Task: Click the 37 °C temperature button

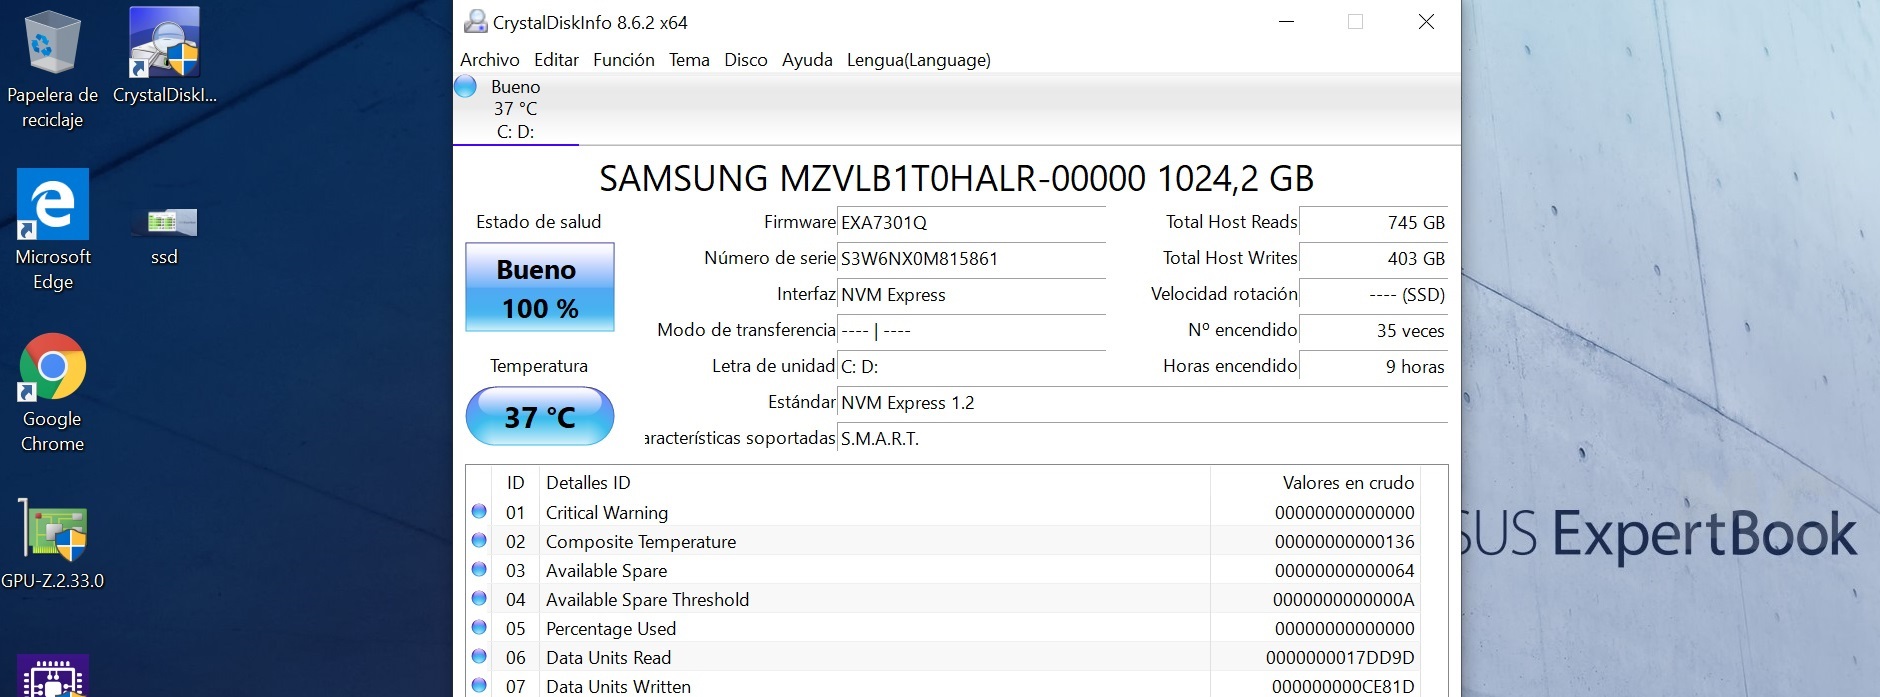Action: pyautogui.click(x=540, y=416)
